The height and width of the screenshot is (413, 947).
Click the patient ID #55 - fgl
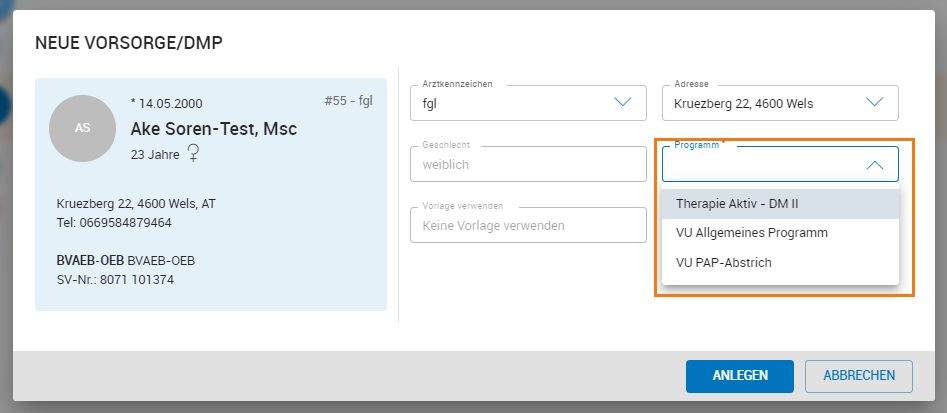click(348, 101)
